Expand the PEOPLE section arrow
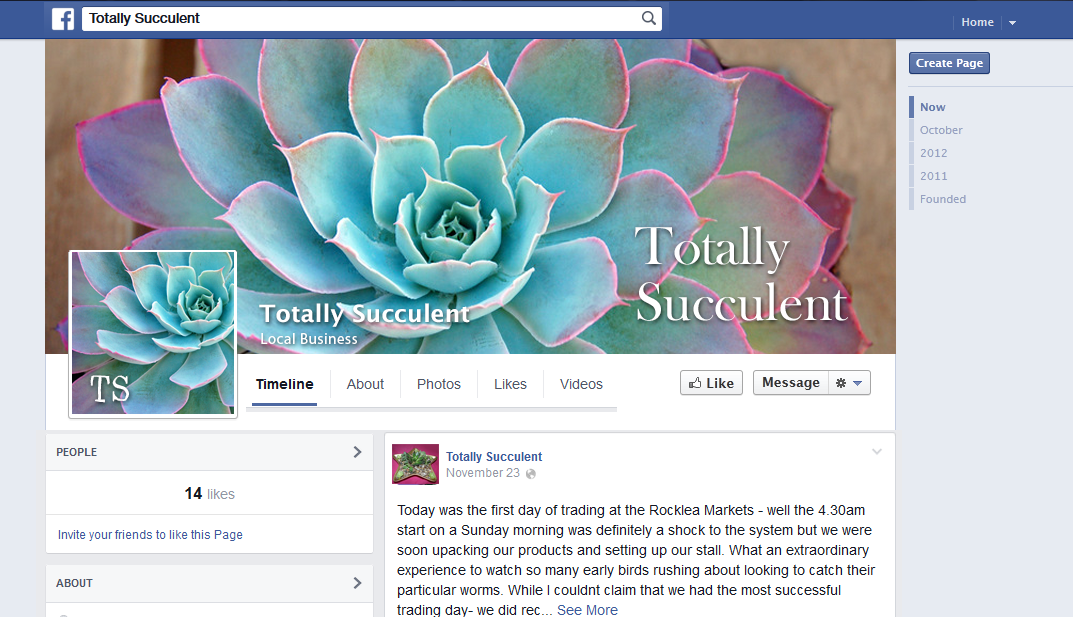Viewport: 1073px width, 617px height. (357, 452)
